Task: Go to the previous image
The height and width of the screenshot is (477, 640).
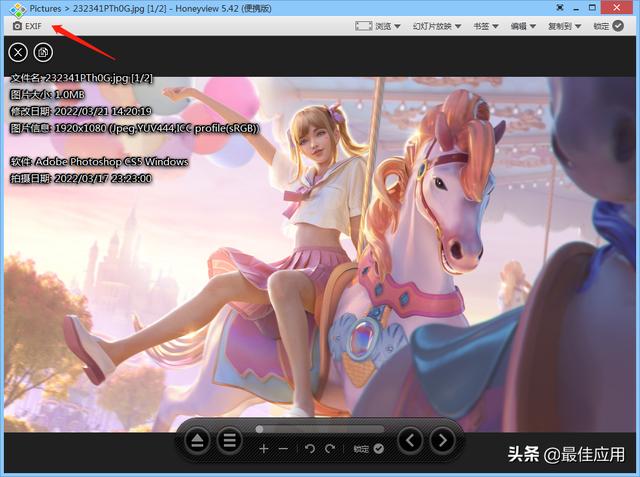Action: pos(410,440)
